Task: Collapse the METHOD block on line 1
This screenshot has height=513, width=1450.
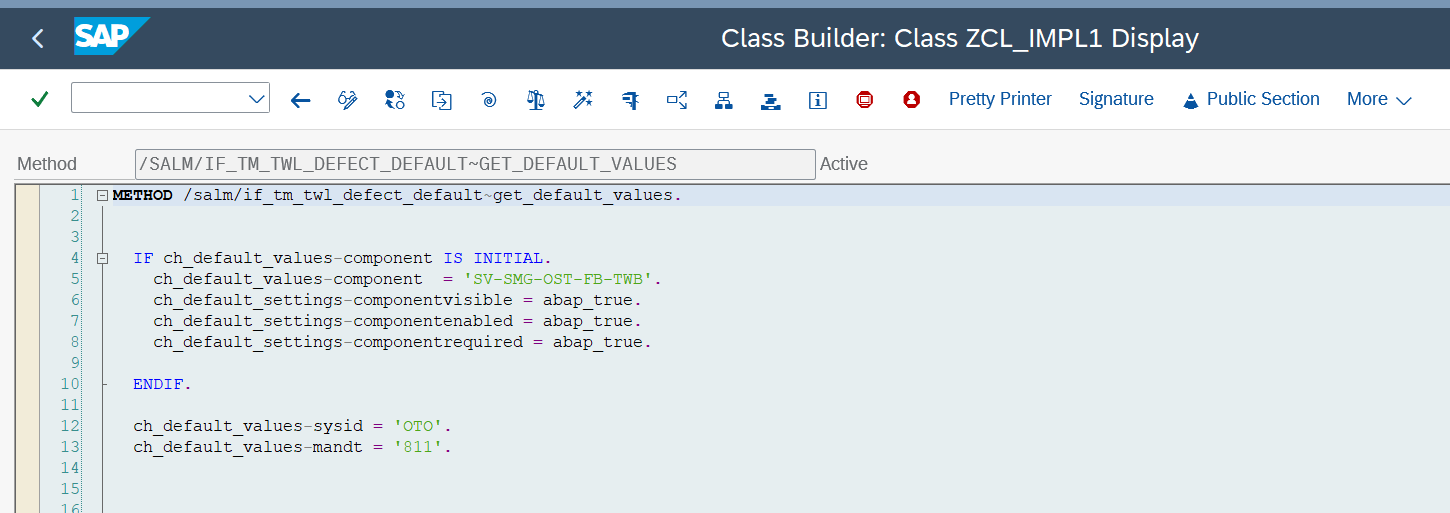Action: coord(102,196)
